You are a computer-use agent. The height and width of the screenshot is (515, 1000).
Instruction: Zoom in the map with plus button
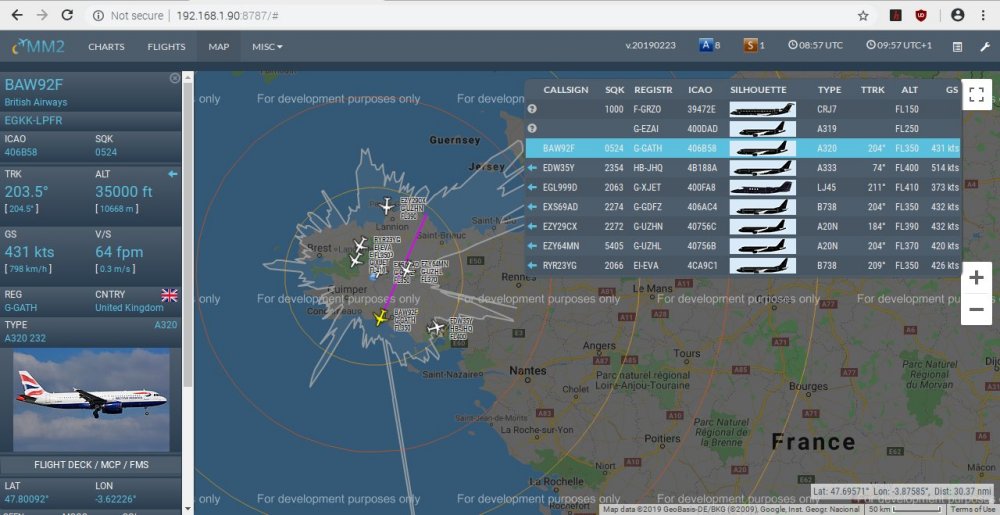click(976, 278)
